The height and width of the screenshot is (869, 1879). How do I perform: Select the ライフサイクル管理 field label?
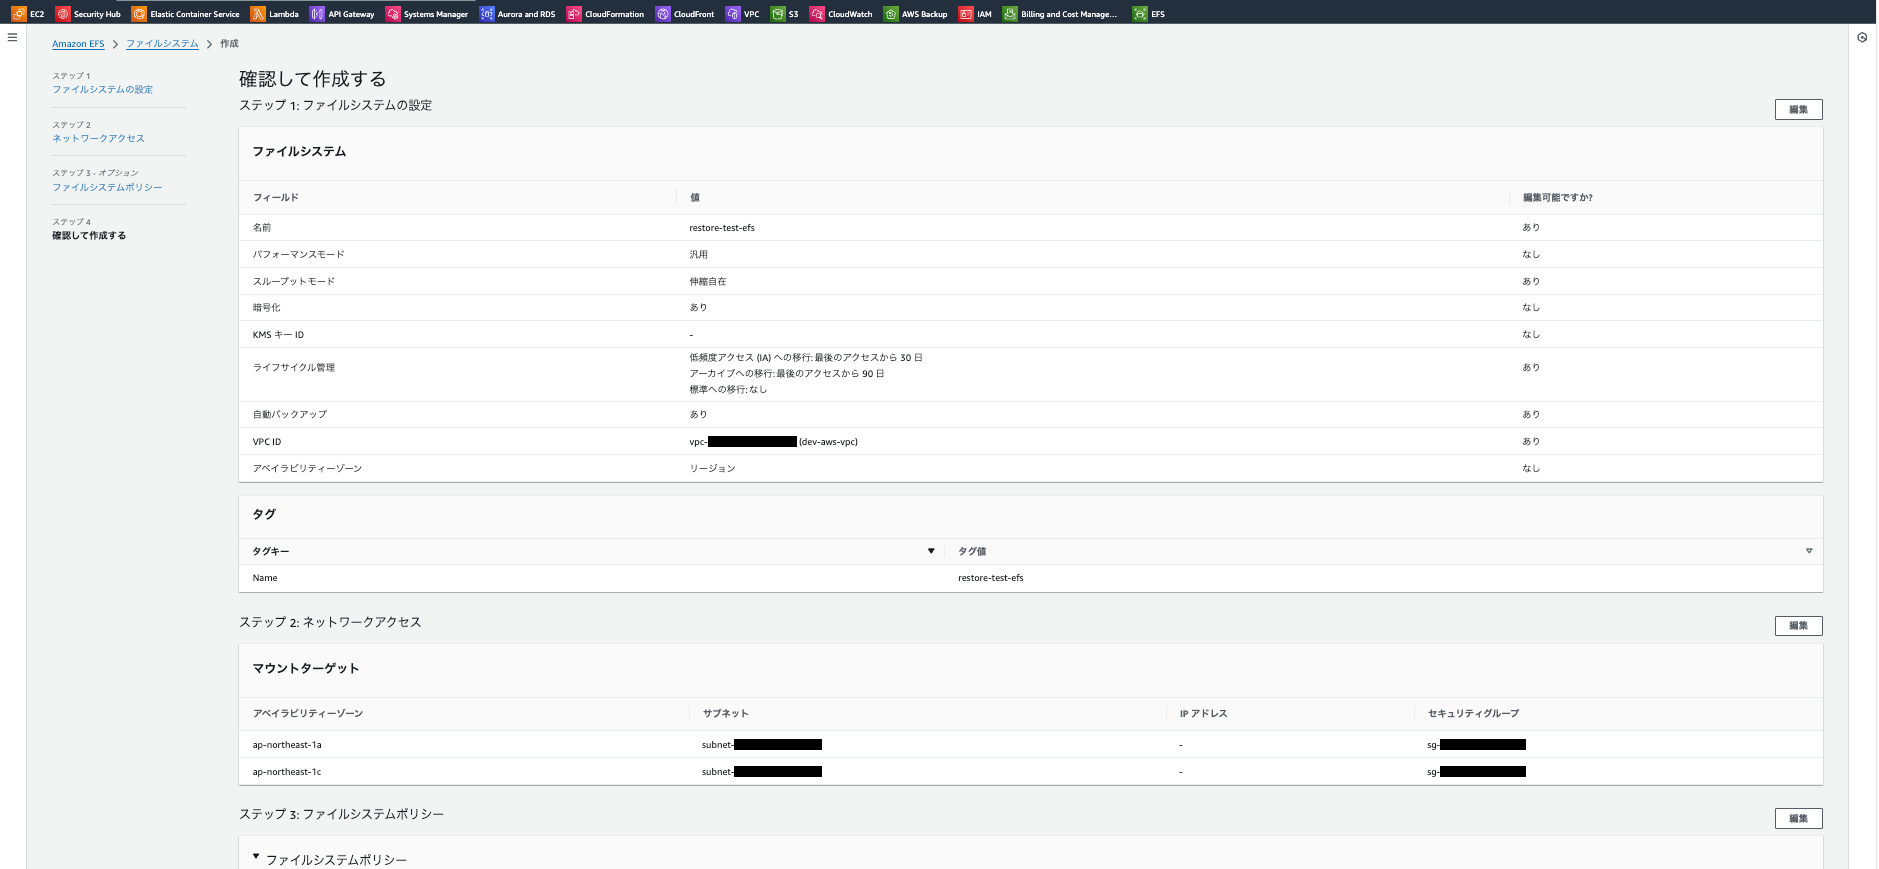point(294,368)
